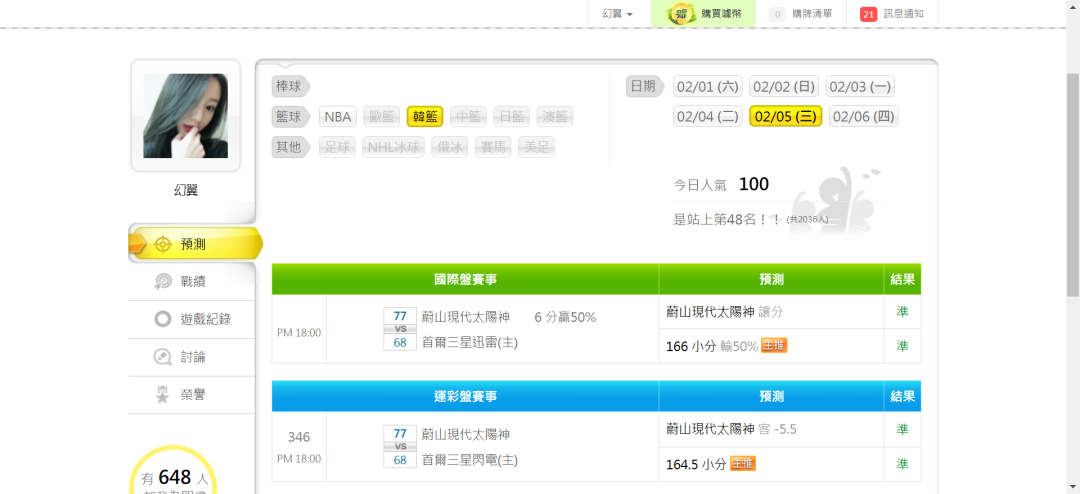Screen dimensions: 1080x494
Task: Switch to 遊戲紀錄 sidebar tab
Action: pos(191,319)
